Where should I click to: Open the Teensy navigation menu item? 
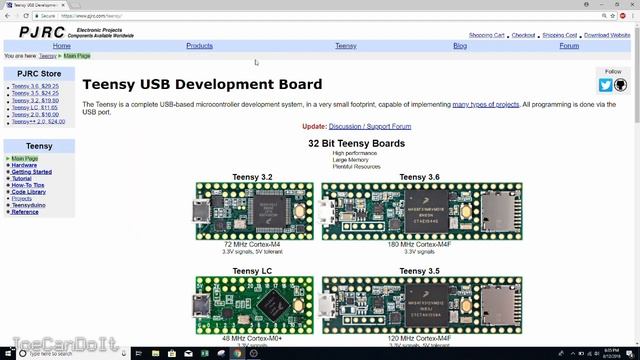coord(346,46)
